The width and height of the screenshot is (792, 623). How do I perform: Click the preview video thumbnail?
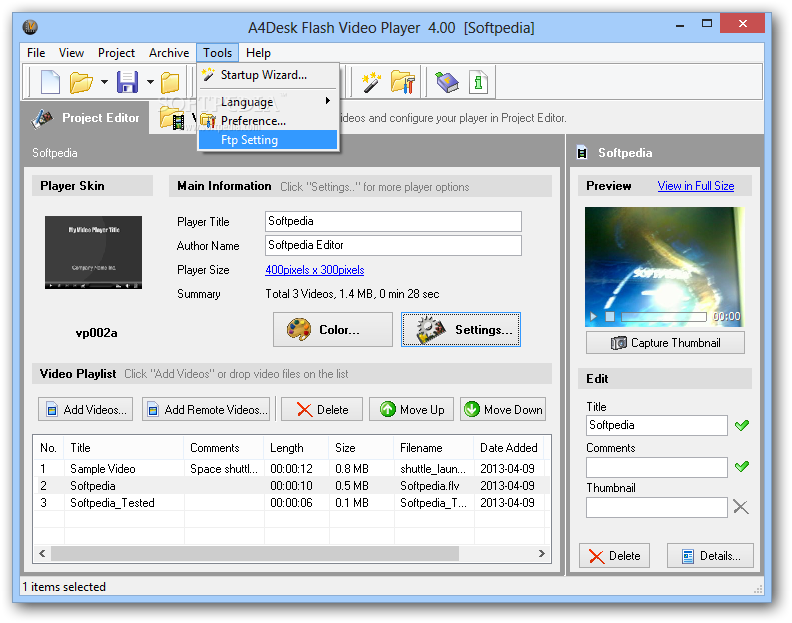[665, 267]
